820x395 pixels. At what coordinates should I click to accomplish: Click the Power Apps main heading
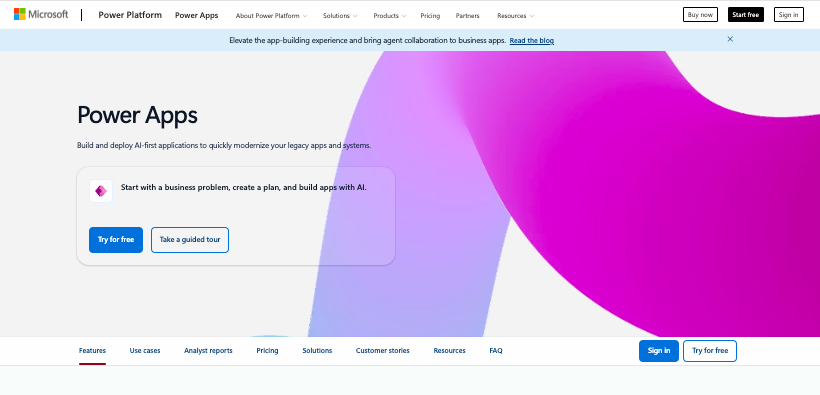(x=138, y=115)
